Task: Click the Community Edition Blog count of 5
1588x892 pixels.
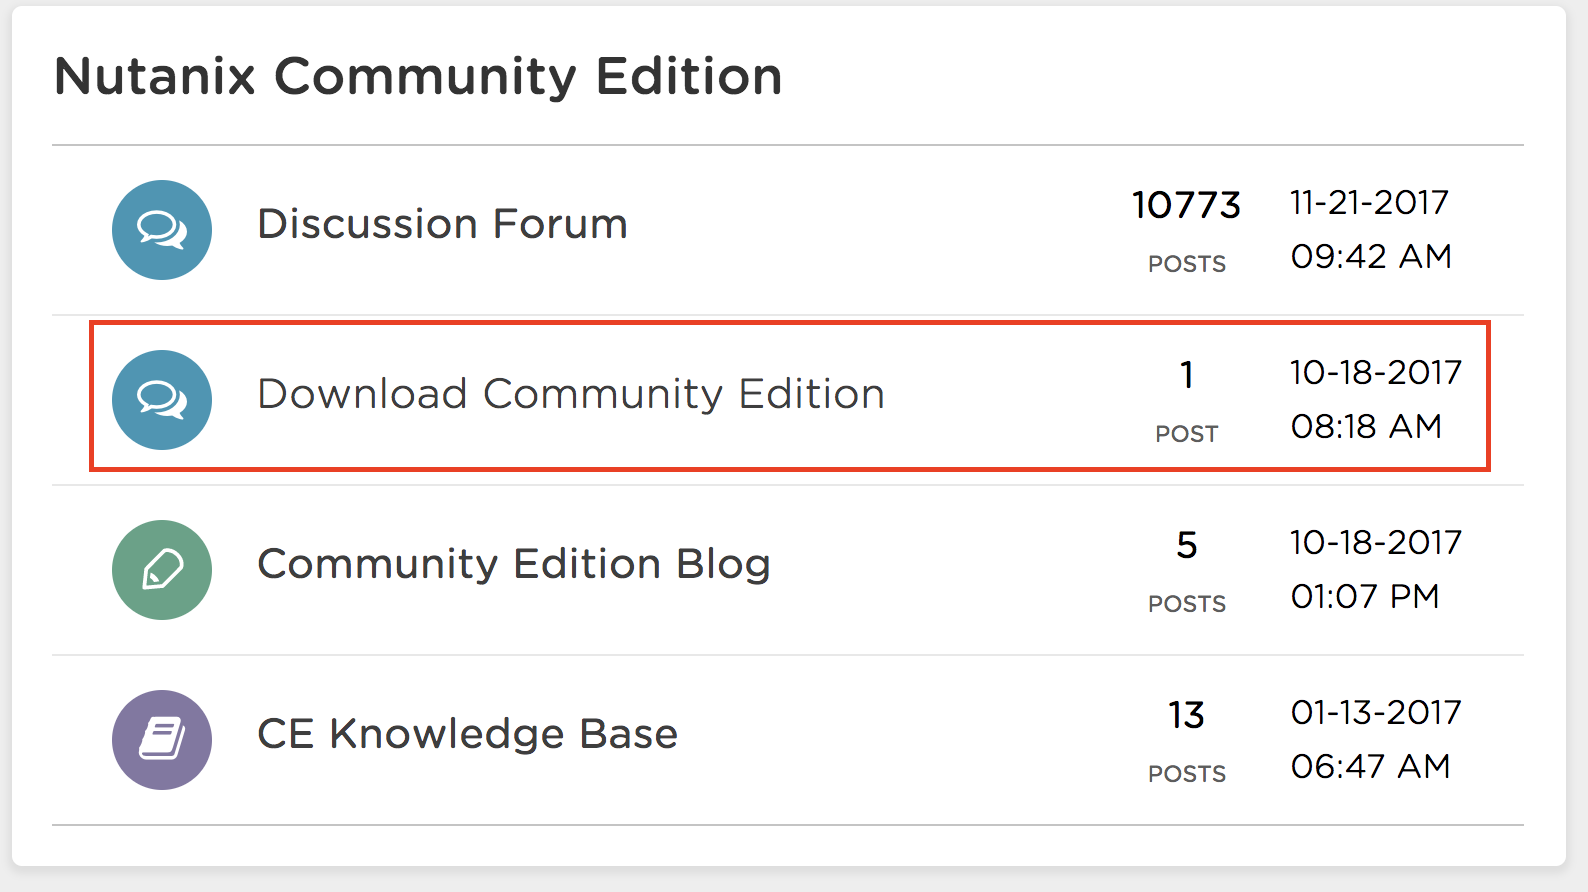Action: tap(1186, 545)
